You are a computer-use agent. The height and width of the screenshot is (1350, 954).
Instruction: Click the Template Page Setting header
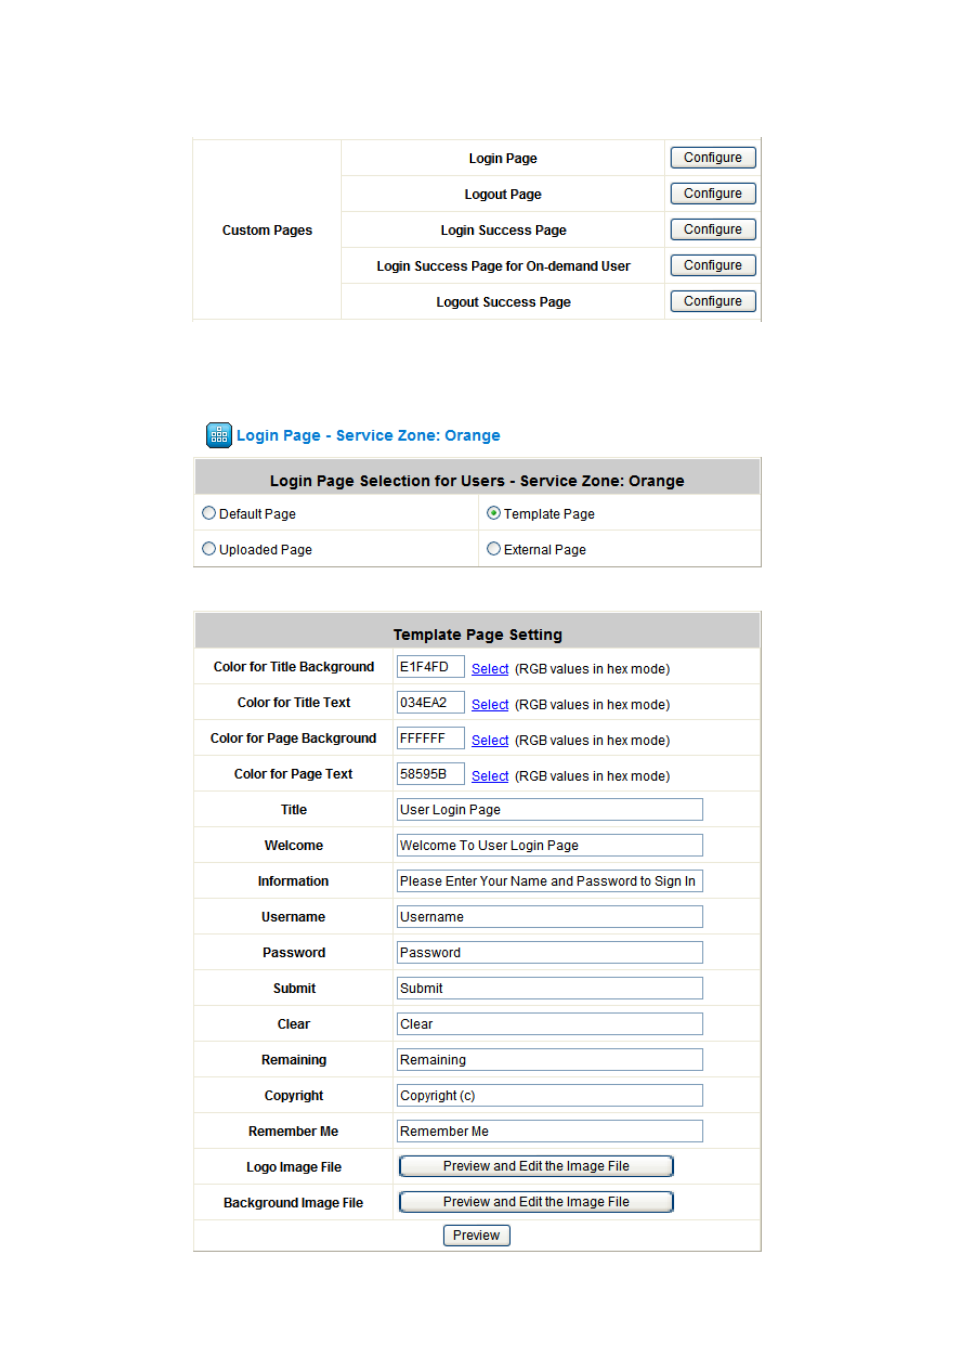coord(477,635)
